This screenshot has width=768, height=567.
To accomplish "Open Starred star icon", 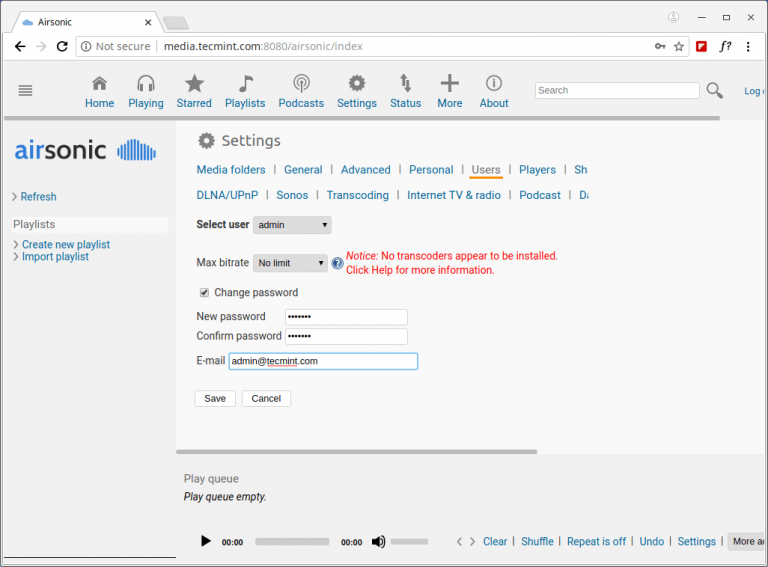I will pos(194,83).
